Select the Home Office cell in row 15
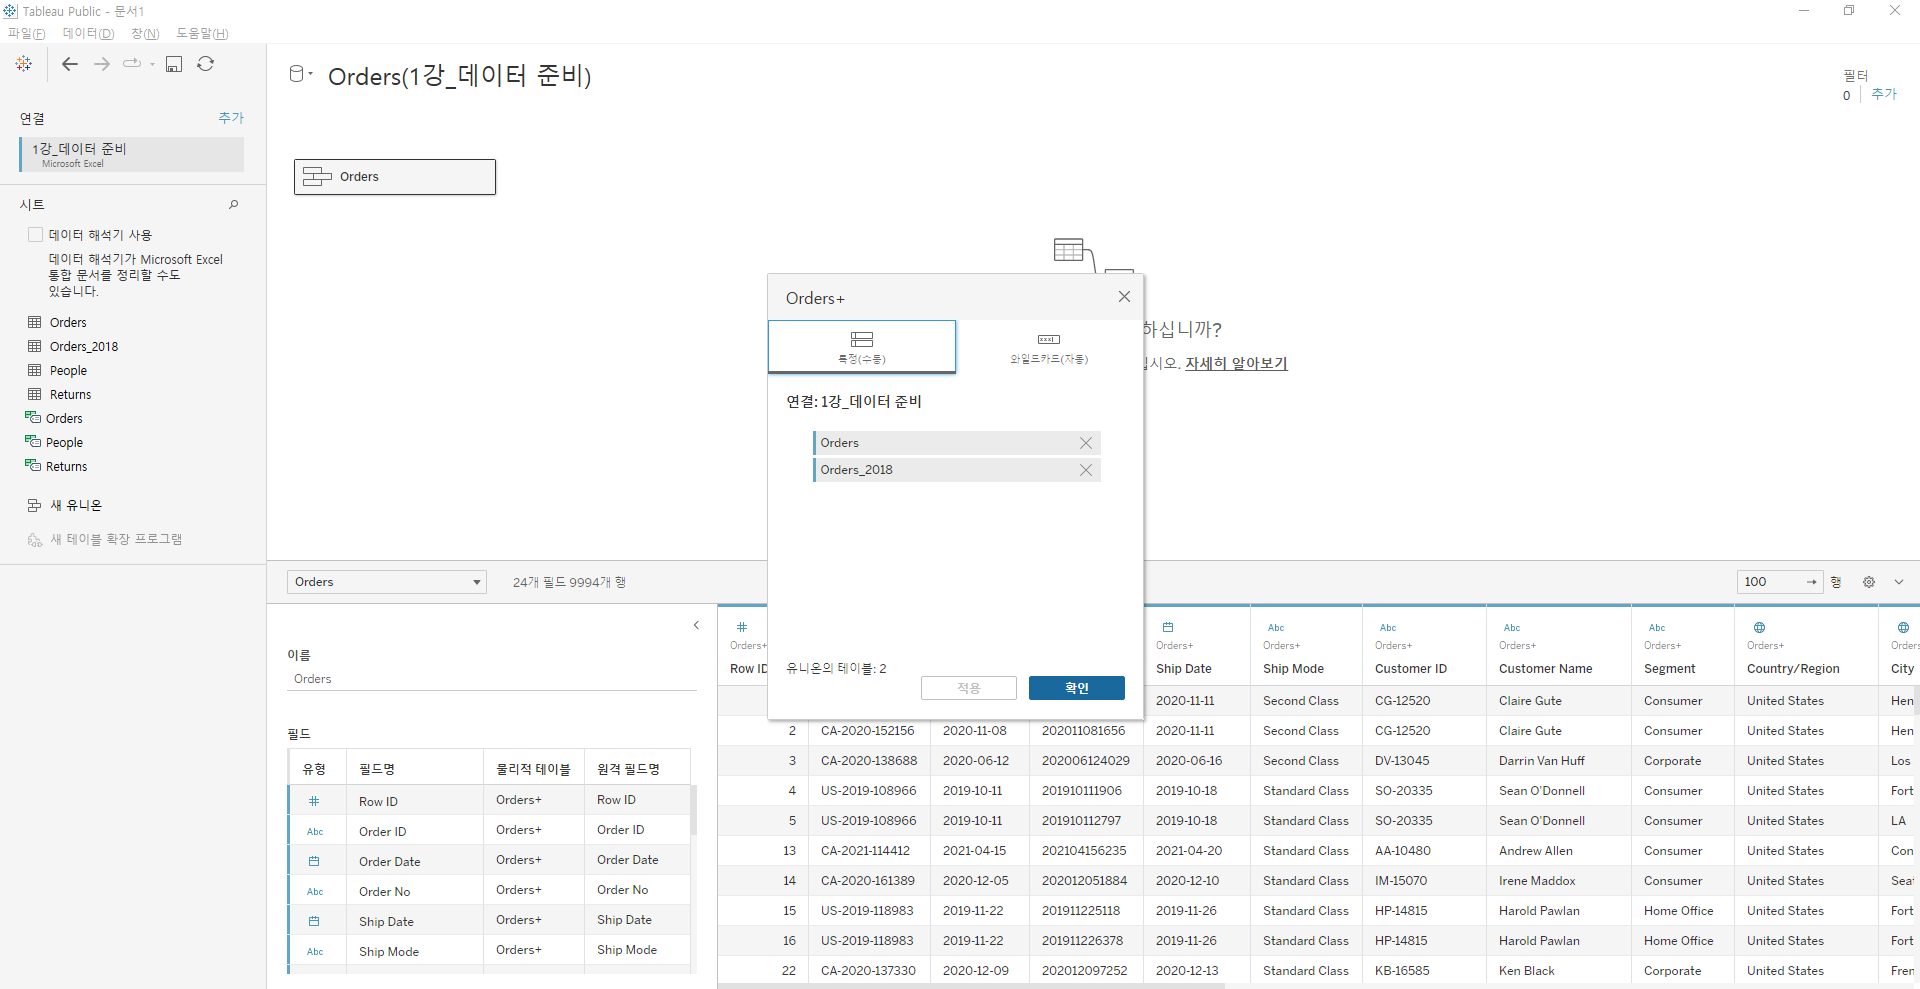 pyautogui.click(x=1682, y=911)
